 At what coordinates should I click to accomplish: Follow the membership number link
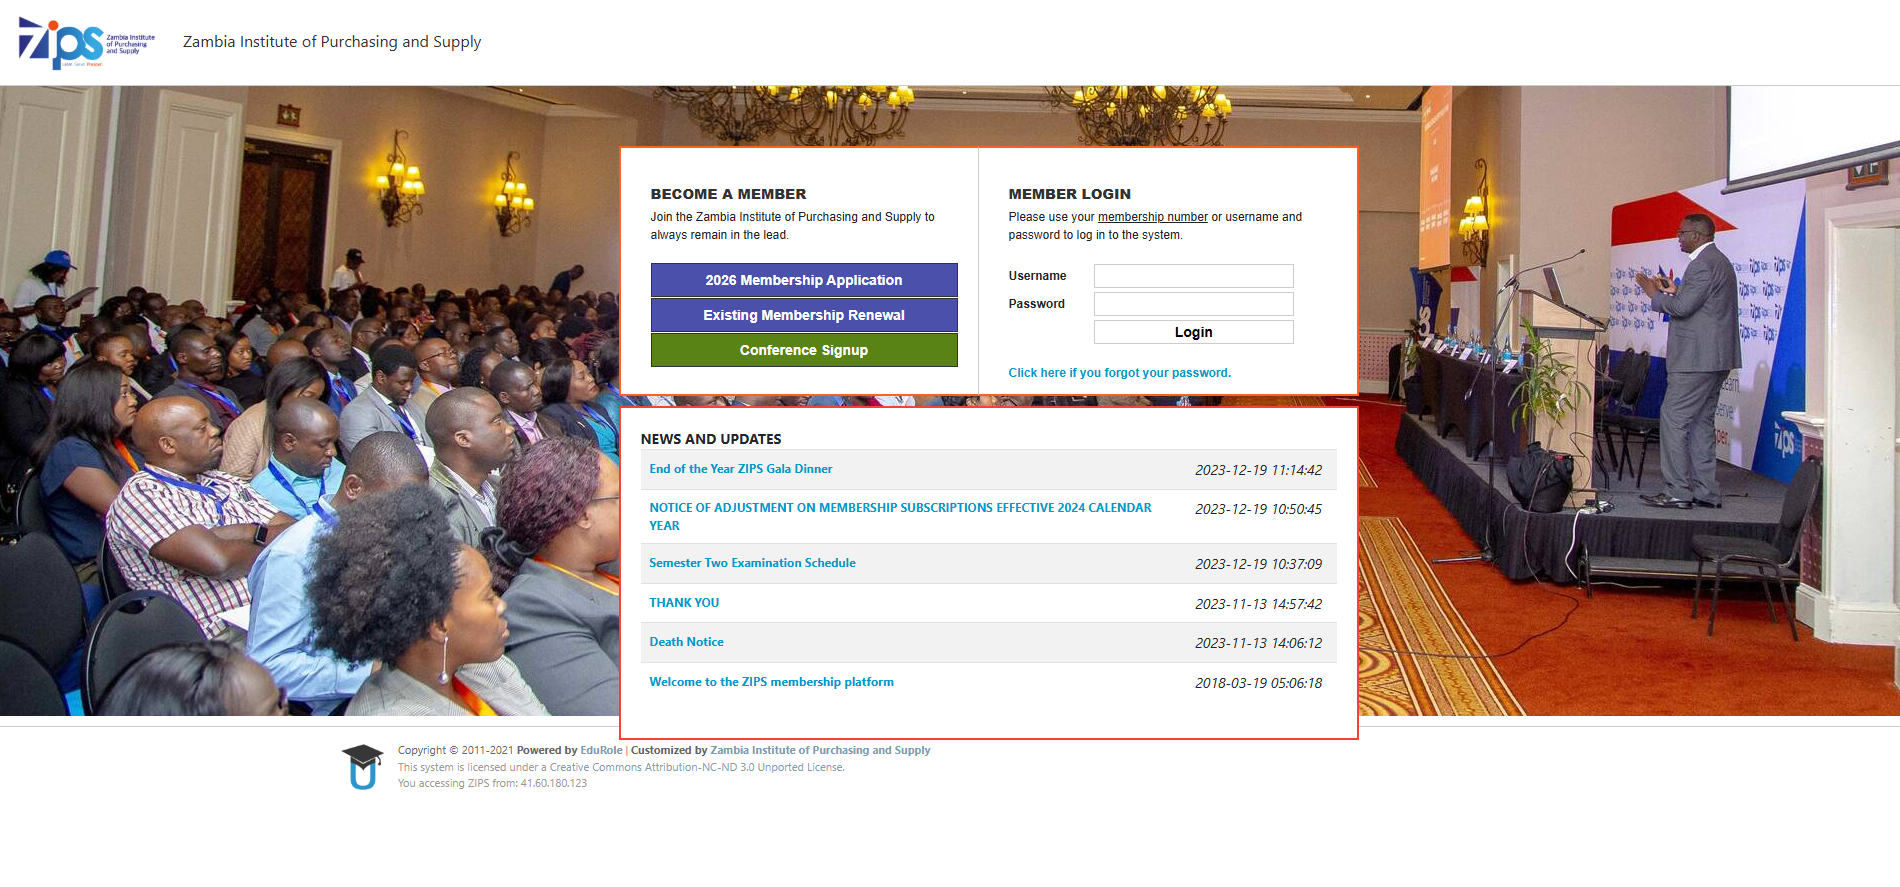tap(1152, 217)
